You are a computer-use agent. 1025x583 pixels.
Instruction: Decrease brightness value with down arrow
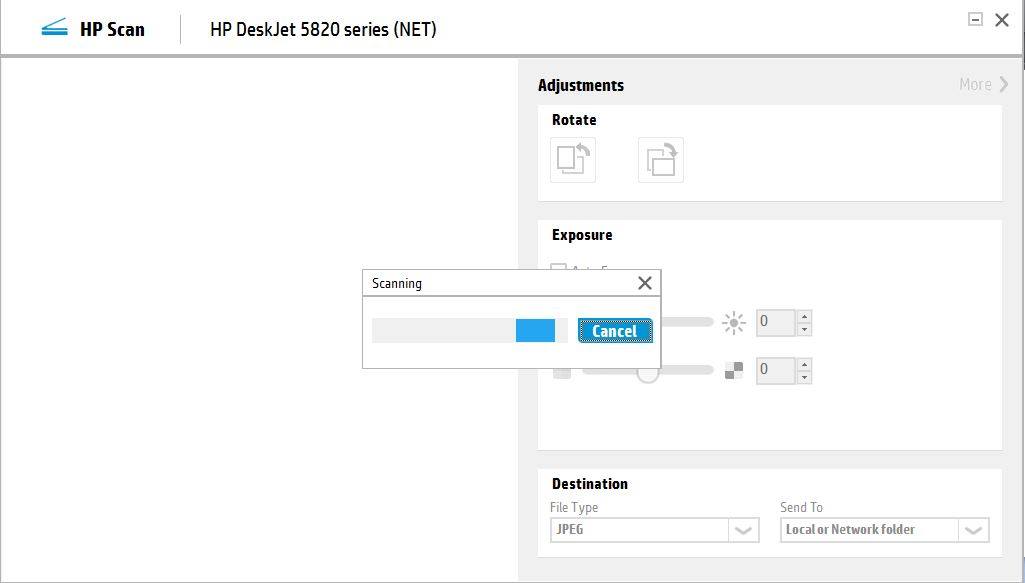(805, 329)
